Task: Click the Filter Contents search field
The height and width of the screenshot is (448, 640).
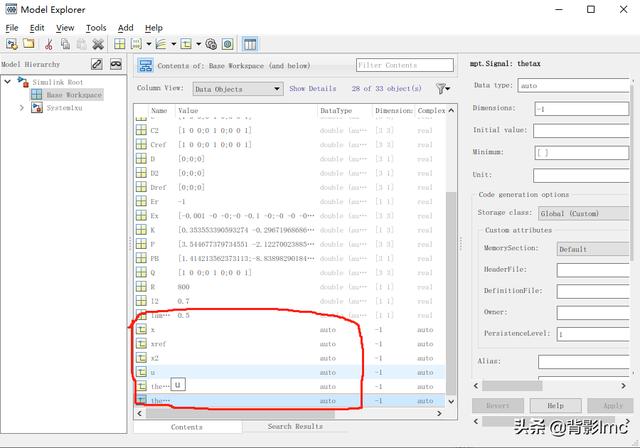Action: click(405, 65)
